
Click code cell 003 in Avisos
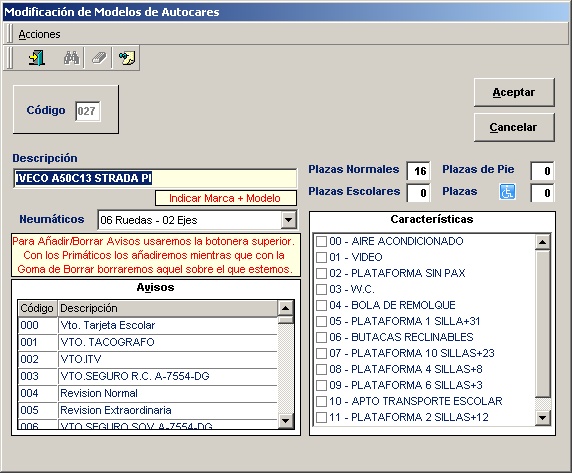click(38, 376)
